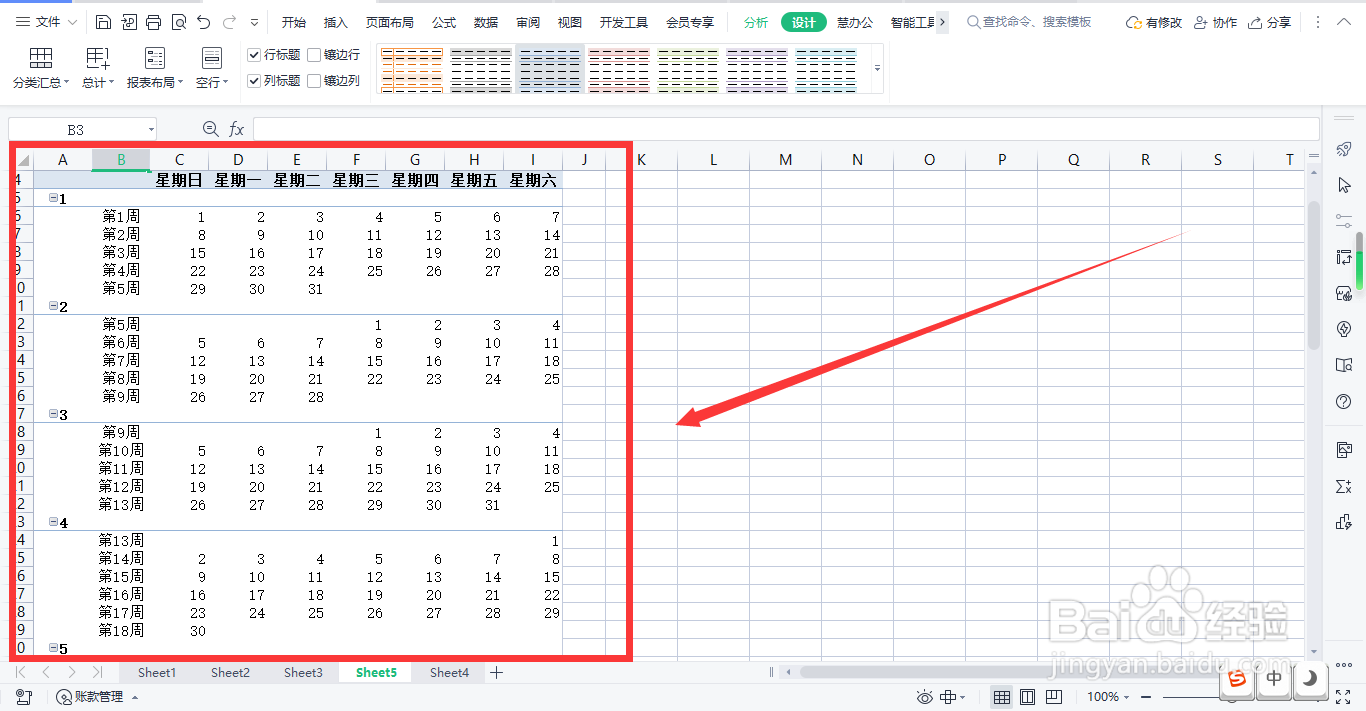Switch to Sheet1 tab

point(157,673)
